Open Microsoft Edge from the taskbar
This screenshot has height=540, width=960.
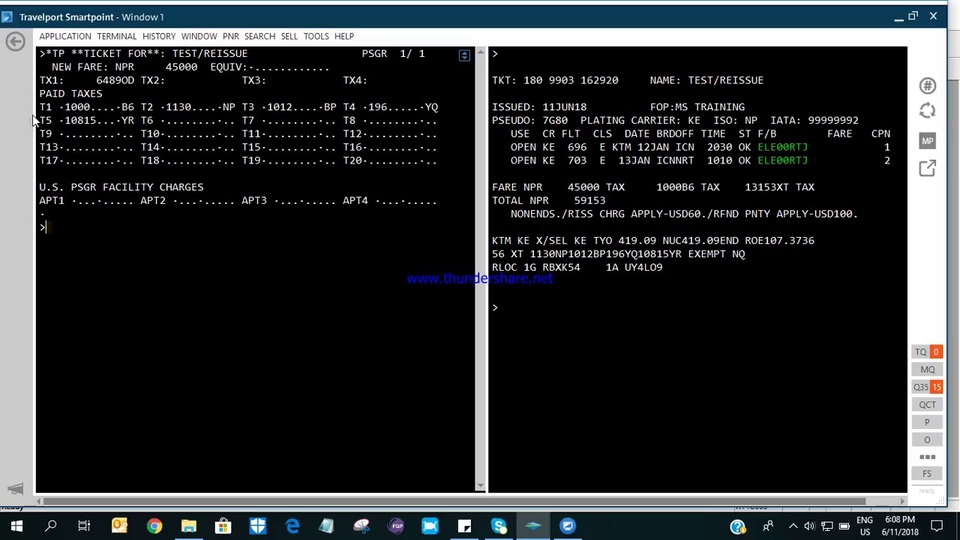pos(293,526)
